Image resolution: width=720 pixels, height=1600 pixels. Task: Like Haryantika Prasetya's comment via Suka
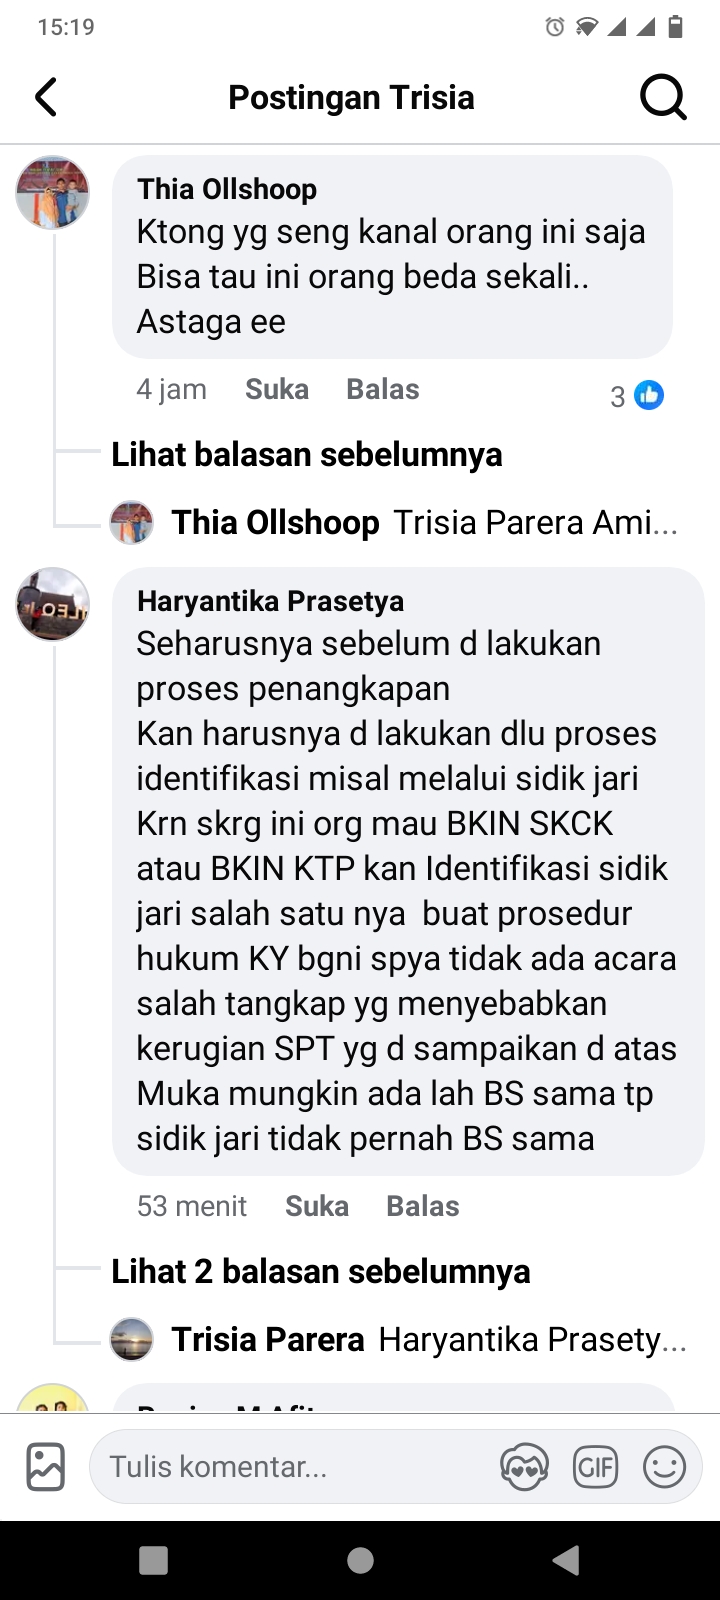317,1206
